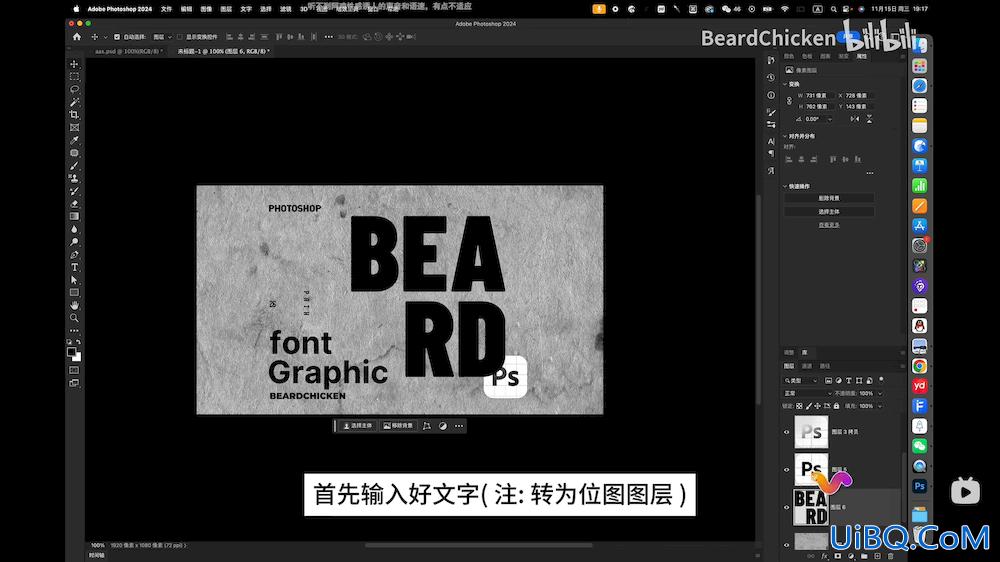Screen dimensions: 1000x562
Task: Collapse the Align and Distribute section
Action: pos(785,136)
